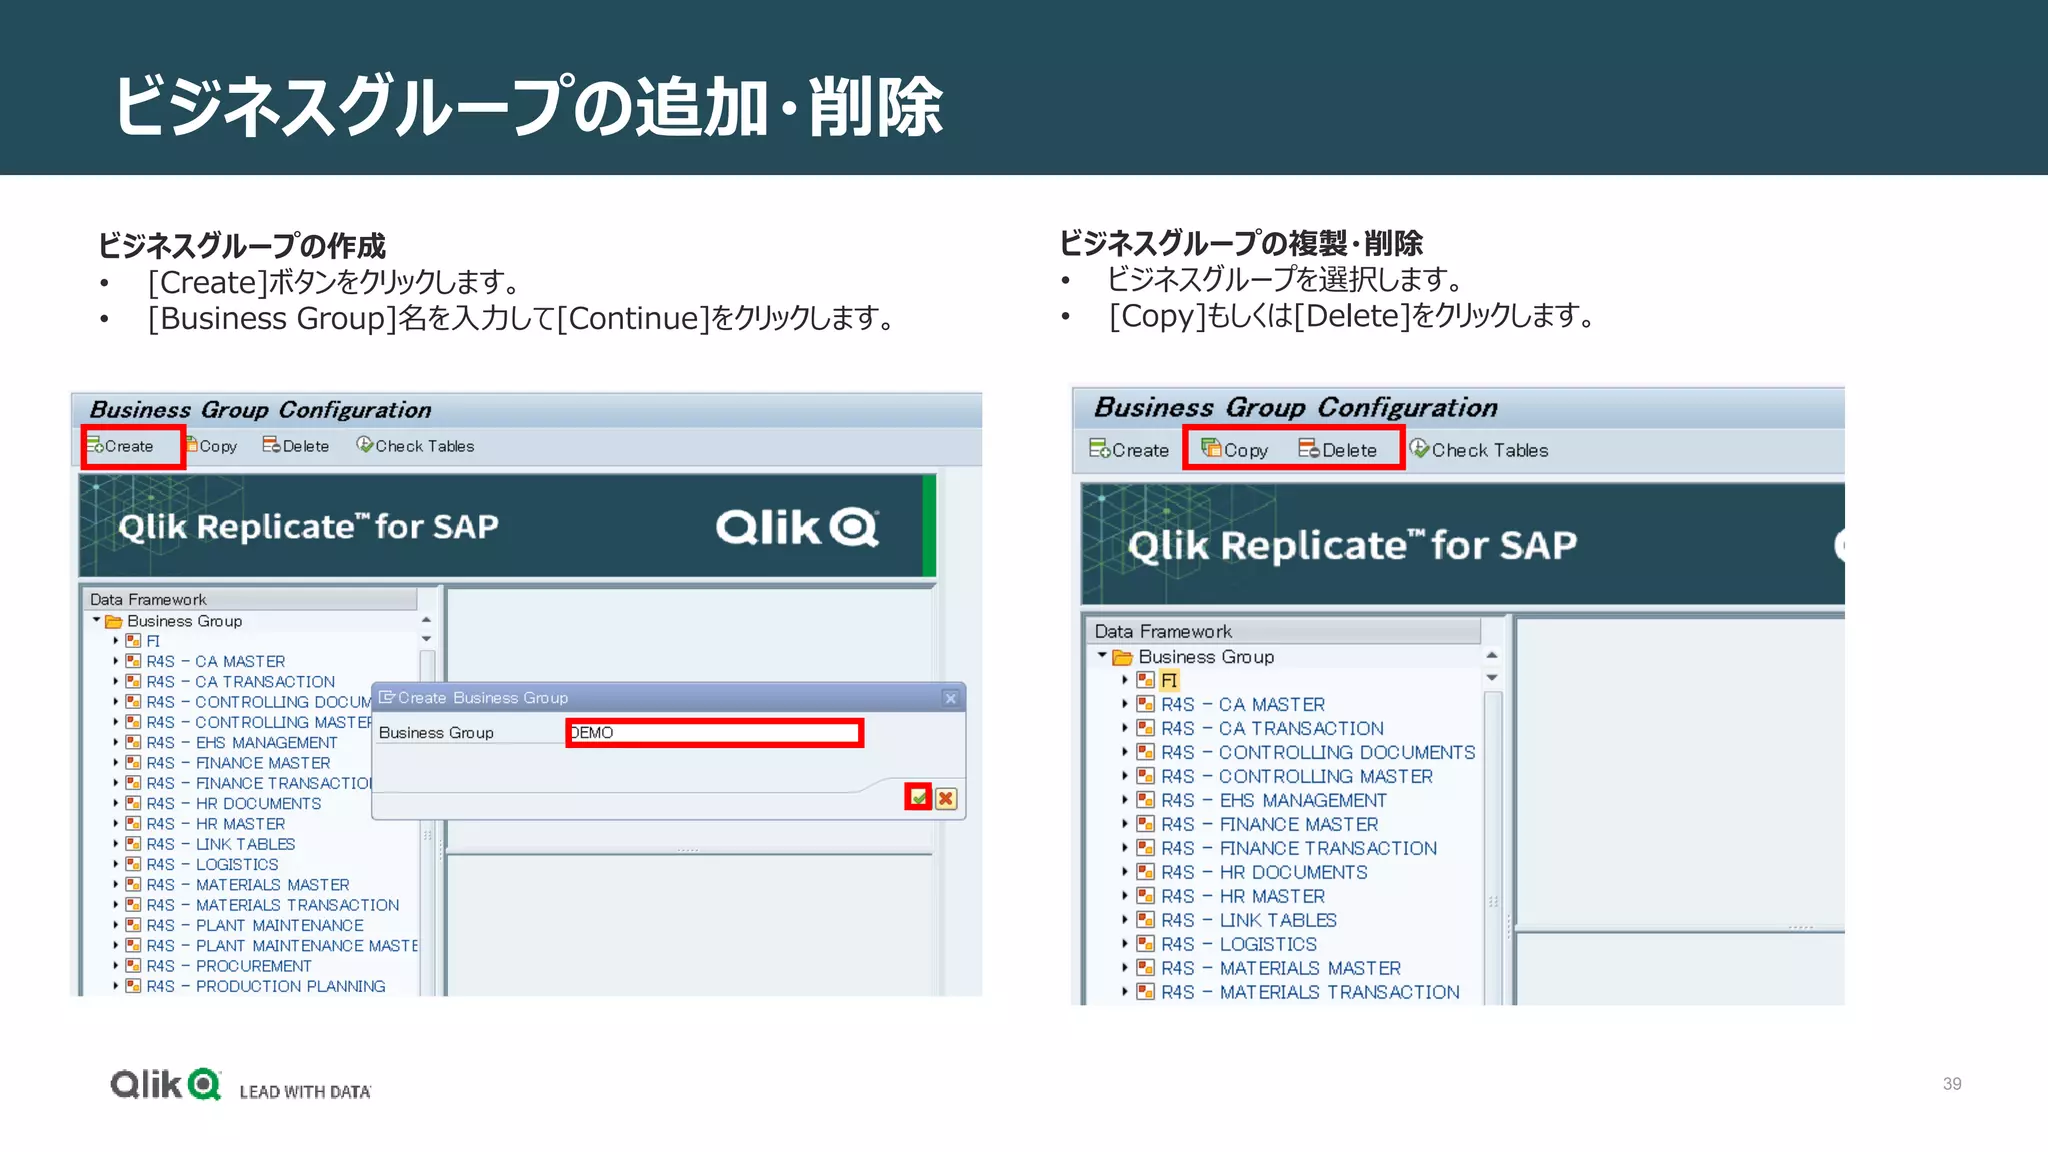Select R4S - HR MASTER in right tree
2048x1152 pixels.
1243,896
